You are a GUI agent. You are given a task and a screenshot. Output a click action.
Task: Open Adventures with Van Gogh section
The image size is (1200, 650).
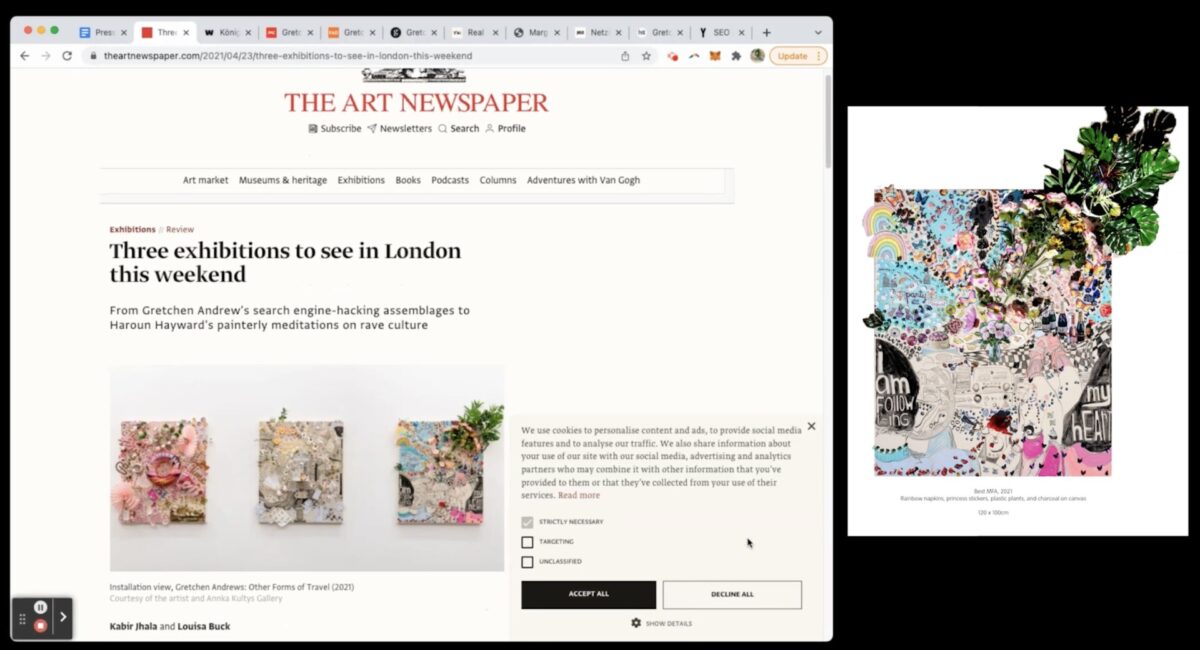584,180
